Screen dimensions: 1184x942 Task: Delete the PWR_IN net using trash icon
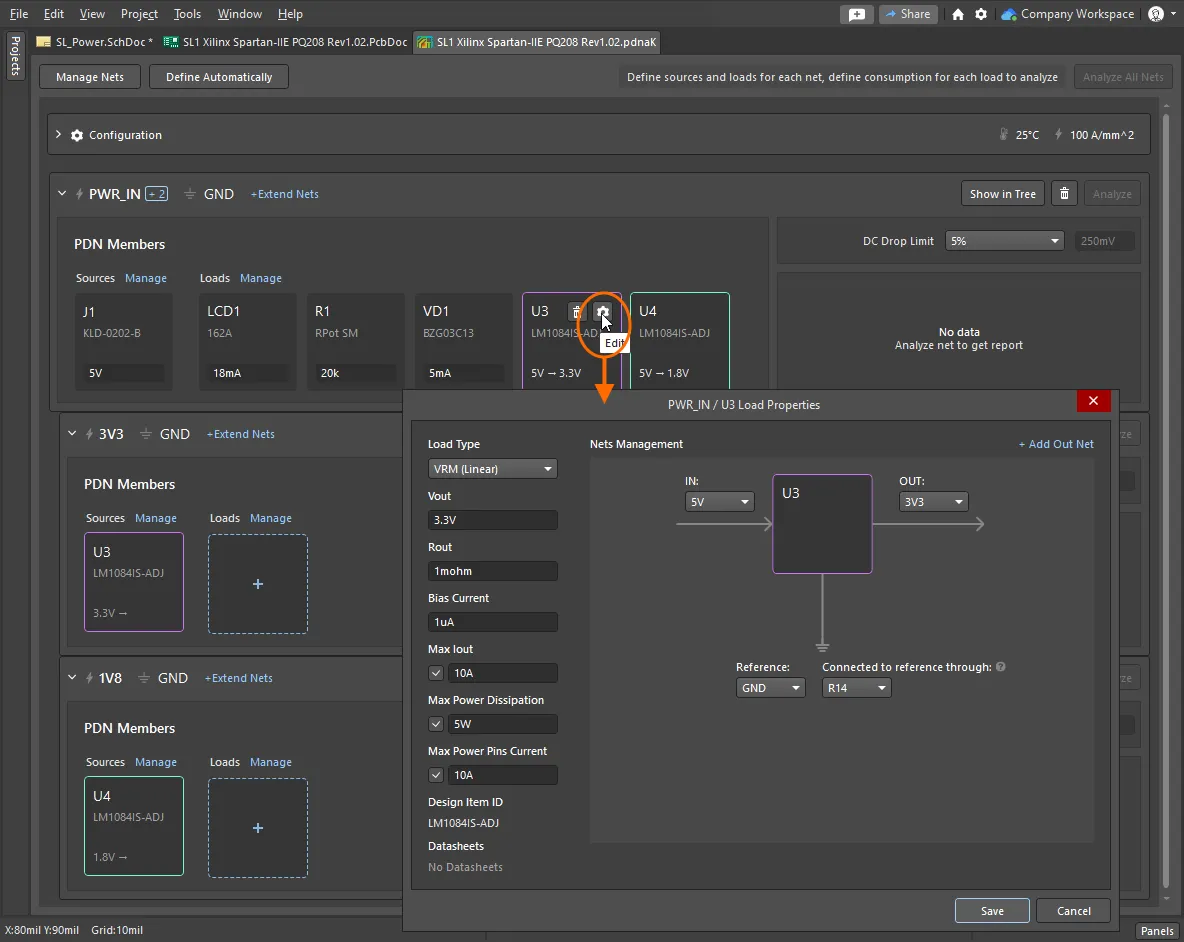(1064, 194)
